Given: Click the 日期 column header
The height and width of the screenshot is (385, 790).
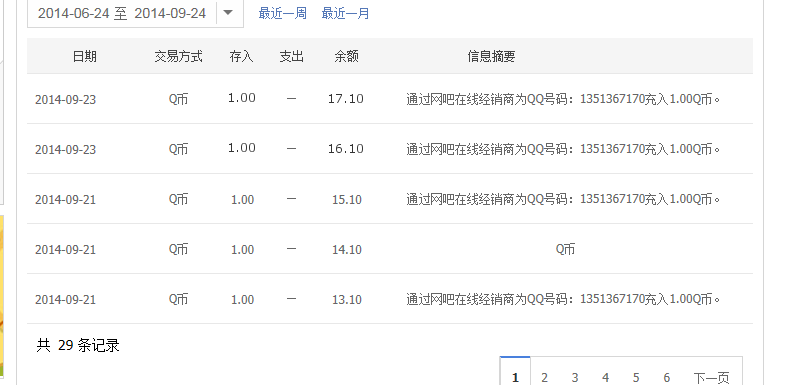Looking at the screenshot, I should click(x=85, y=56).
